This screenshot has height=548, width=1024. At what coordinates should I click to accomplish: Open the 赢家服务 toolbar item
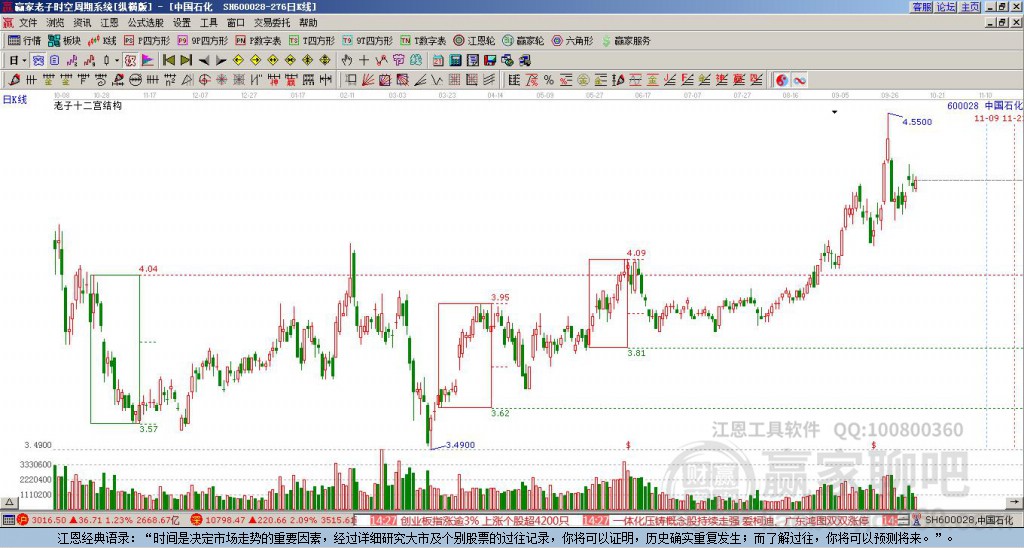click(x=626, y=40)
